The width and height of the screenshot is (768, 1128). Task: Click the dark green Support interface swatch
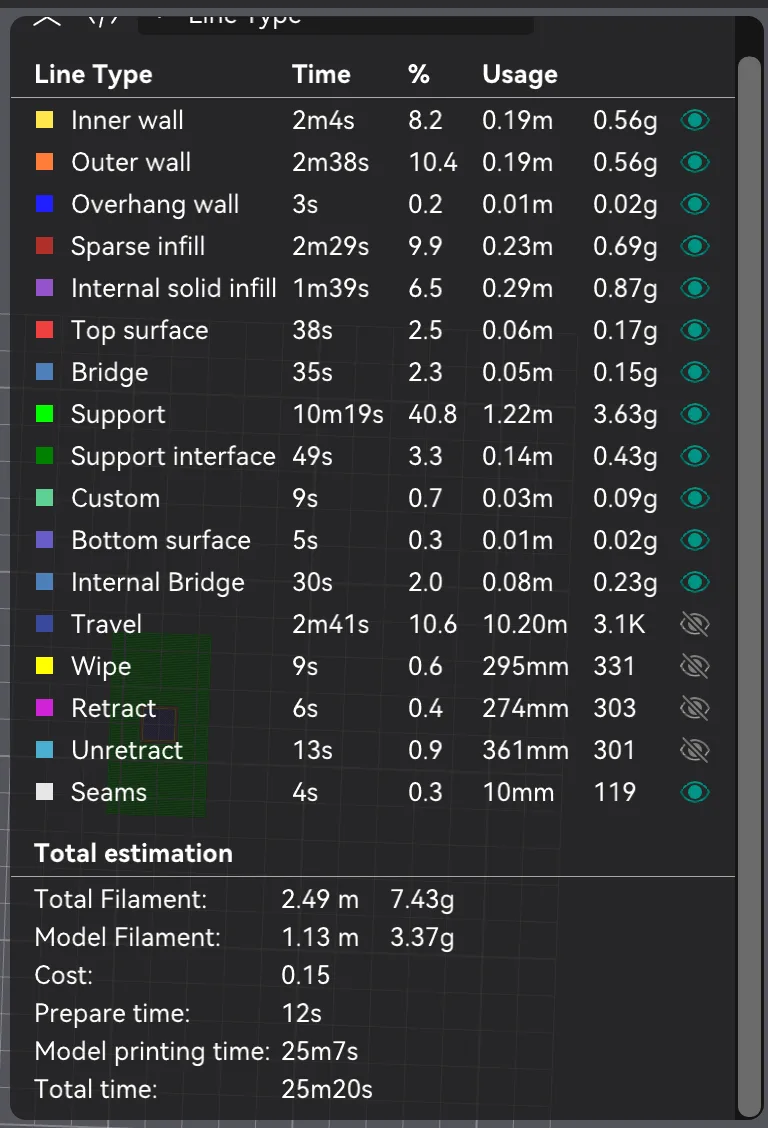[45, 455]
